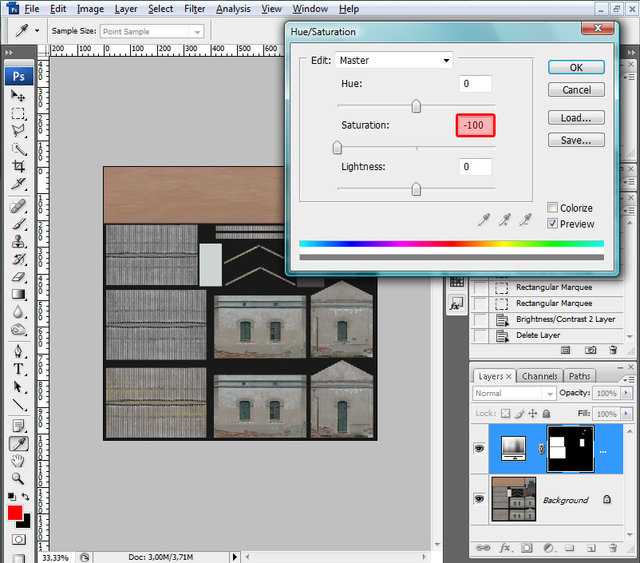Add layer style with fx icon
Image resolution: width=640 pixels, height=563 pixels.
tap(505, 548)
